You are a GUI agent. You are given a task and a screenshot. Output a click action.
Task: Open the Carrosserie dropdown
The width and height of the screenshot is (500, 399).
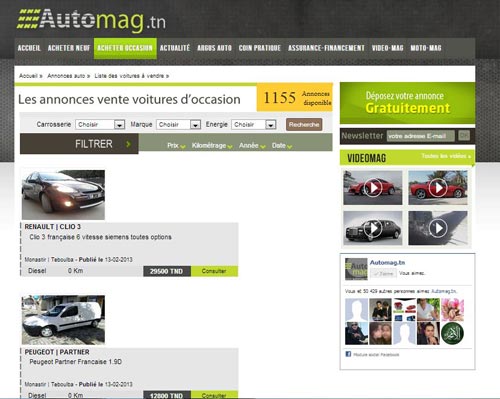(x=100, y=124)
